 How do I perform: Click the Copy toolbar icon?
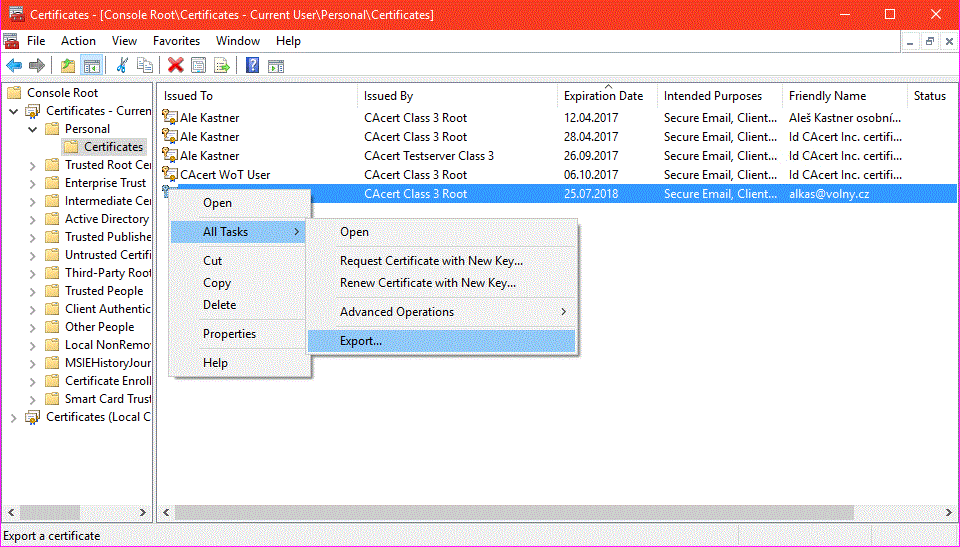pyautogui.click(x=145, y=65)
